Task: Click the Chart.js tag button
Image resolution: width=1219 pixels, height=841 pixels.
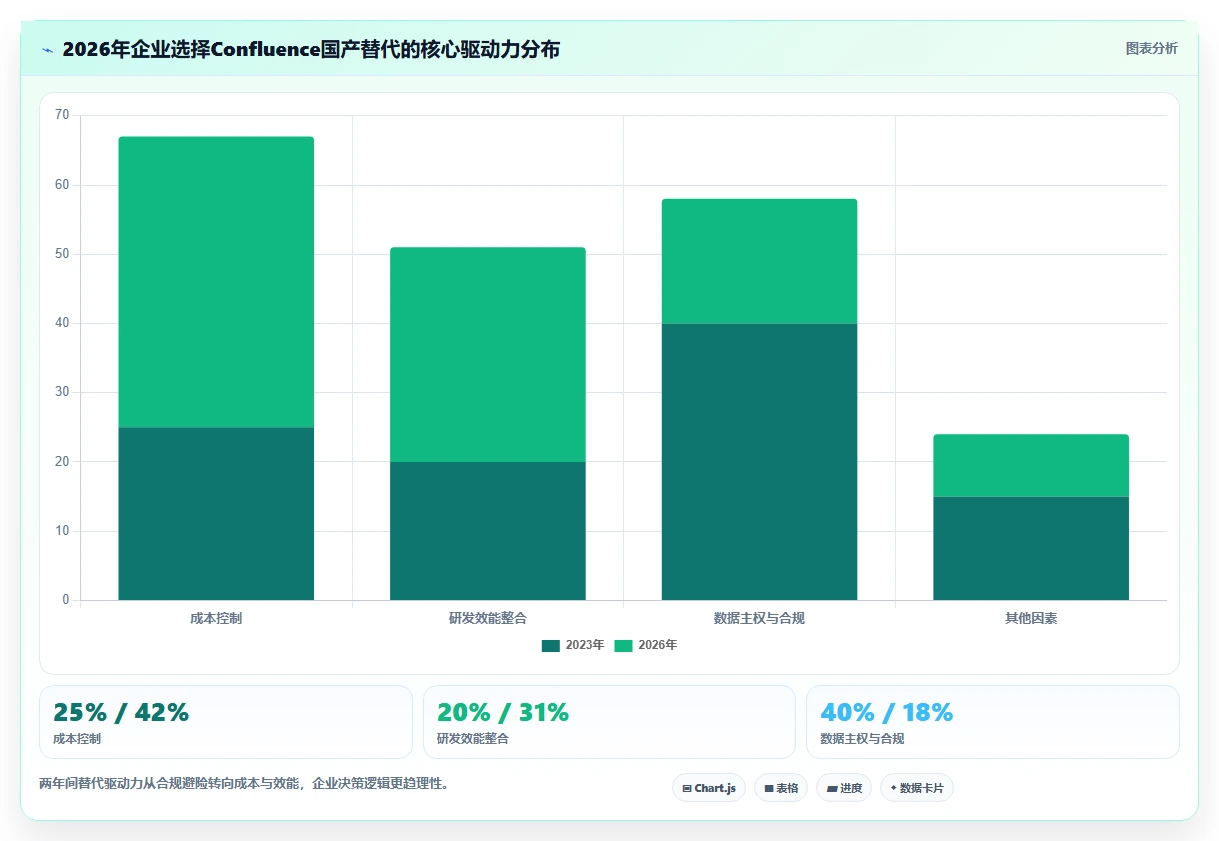Action: (709, 788)
